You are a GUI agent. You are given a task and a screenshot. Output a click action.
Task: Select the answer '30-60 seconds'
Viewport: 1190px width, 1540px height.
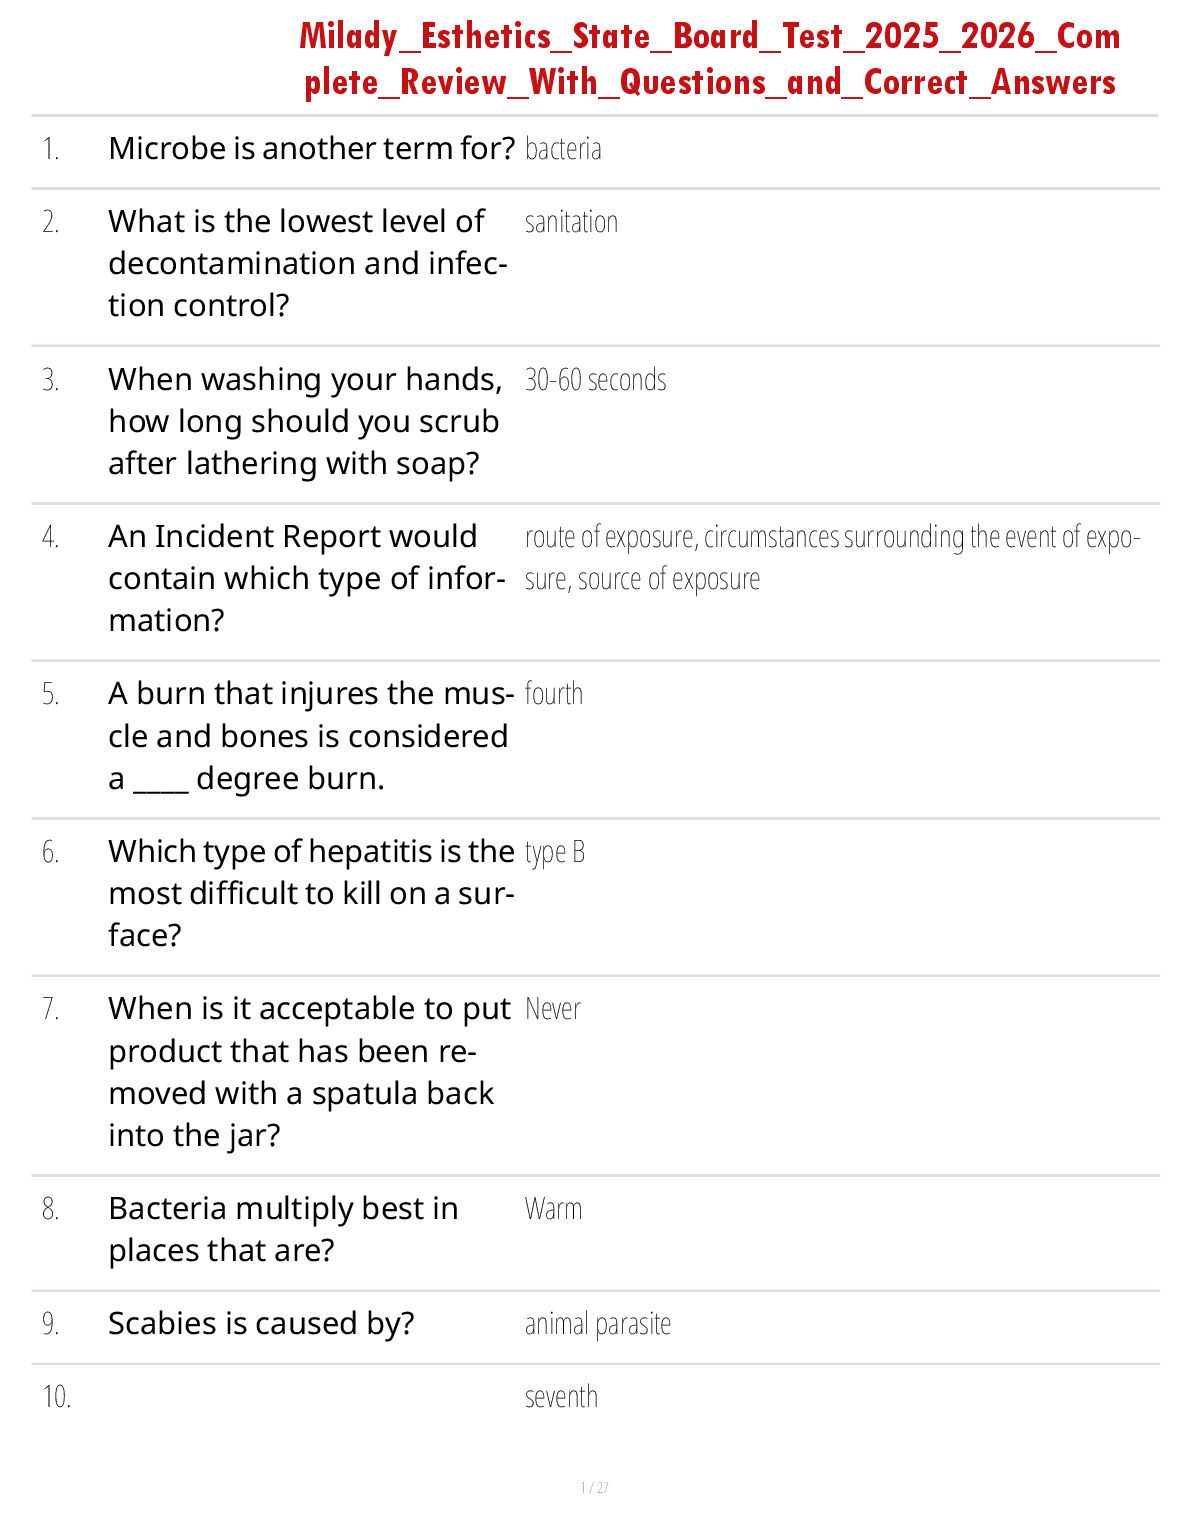click(595, 380)
